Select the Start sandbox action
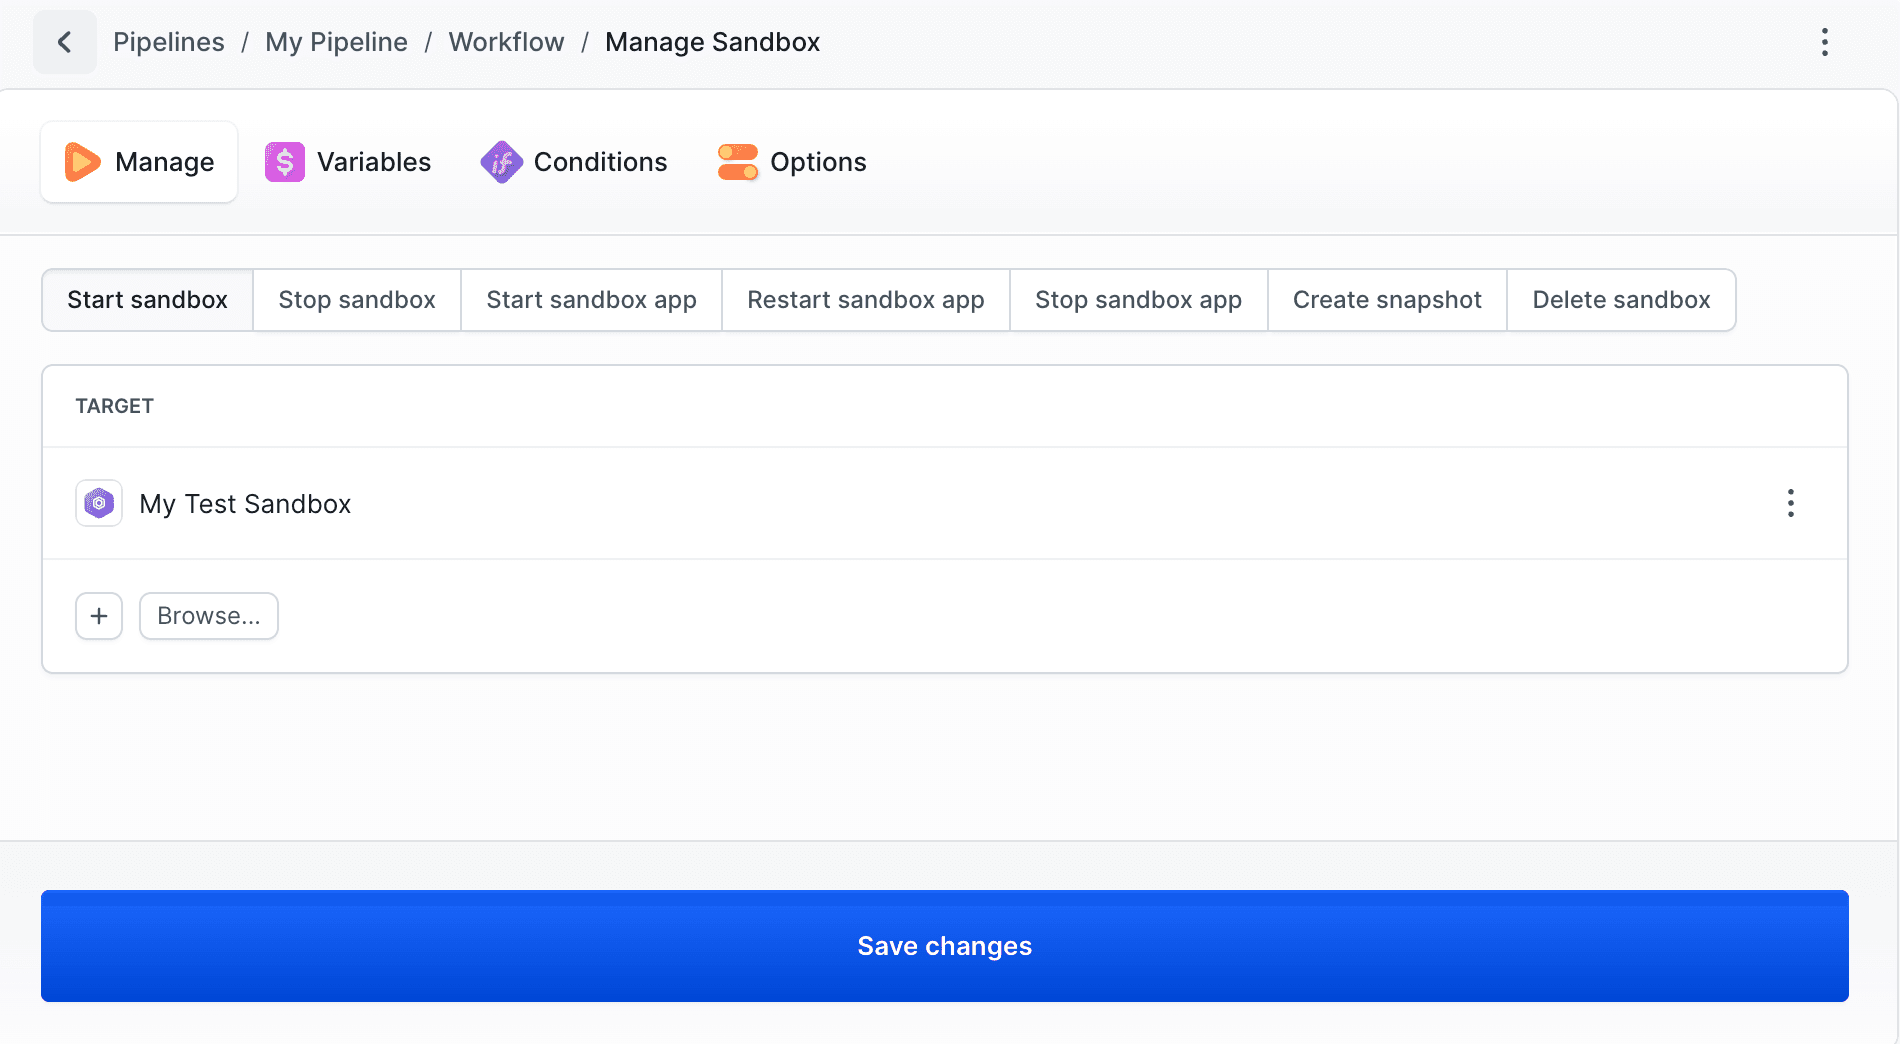 147,300
